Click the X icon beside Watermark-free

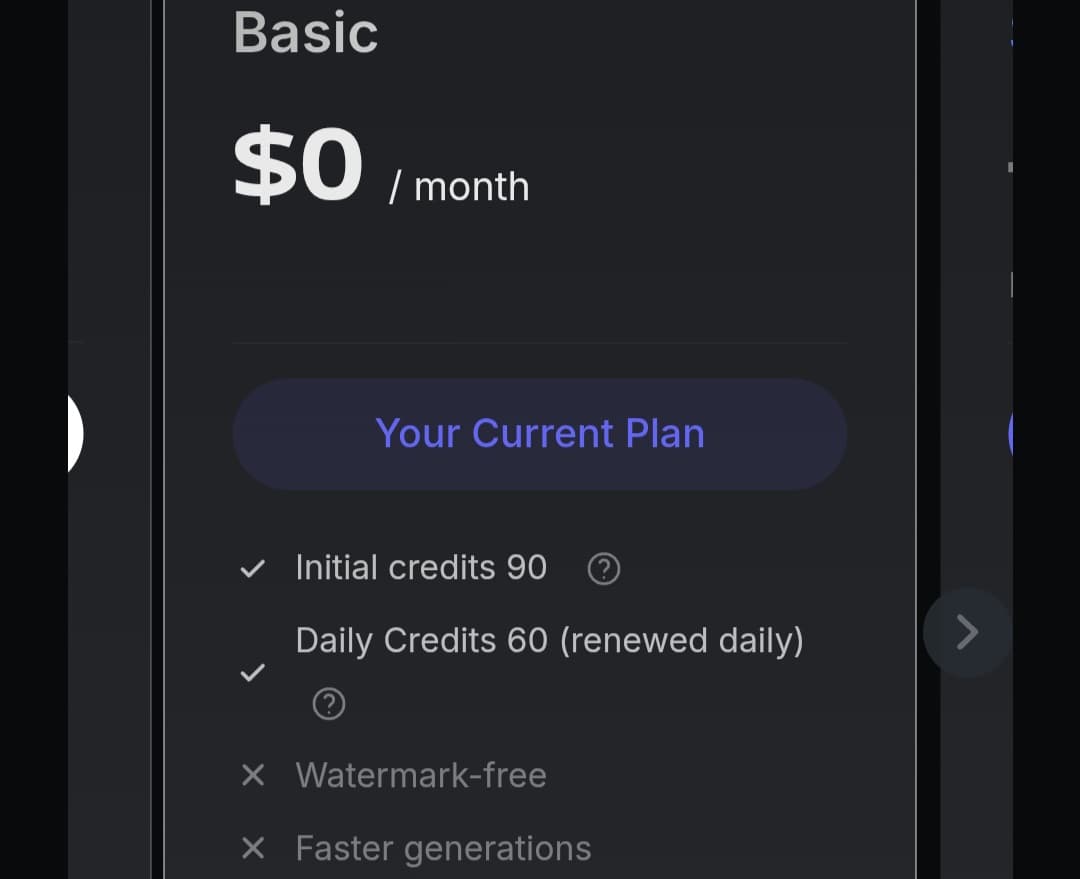[x=253, y=775]
